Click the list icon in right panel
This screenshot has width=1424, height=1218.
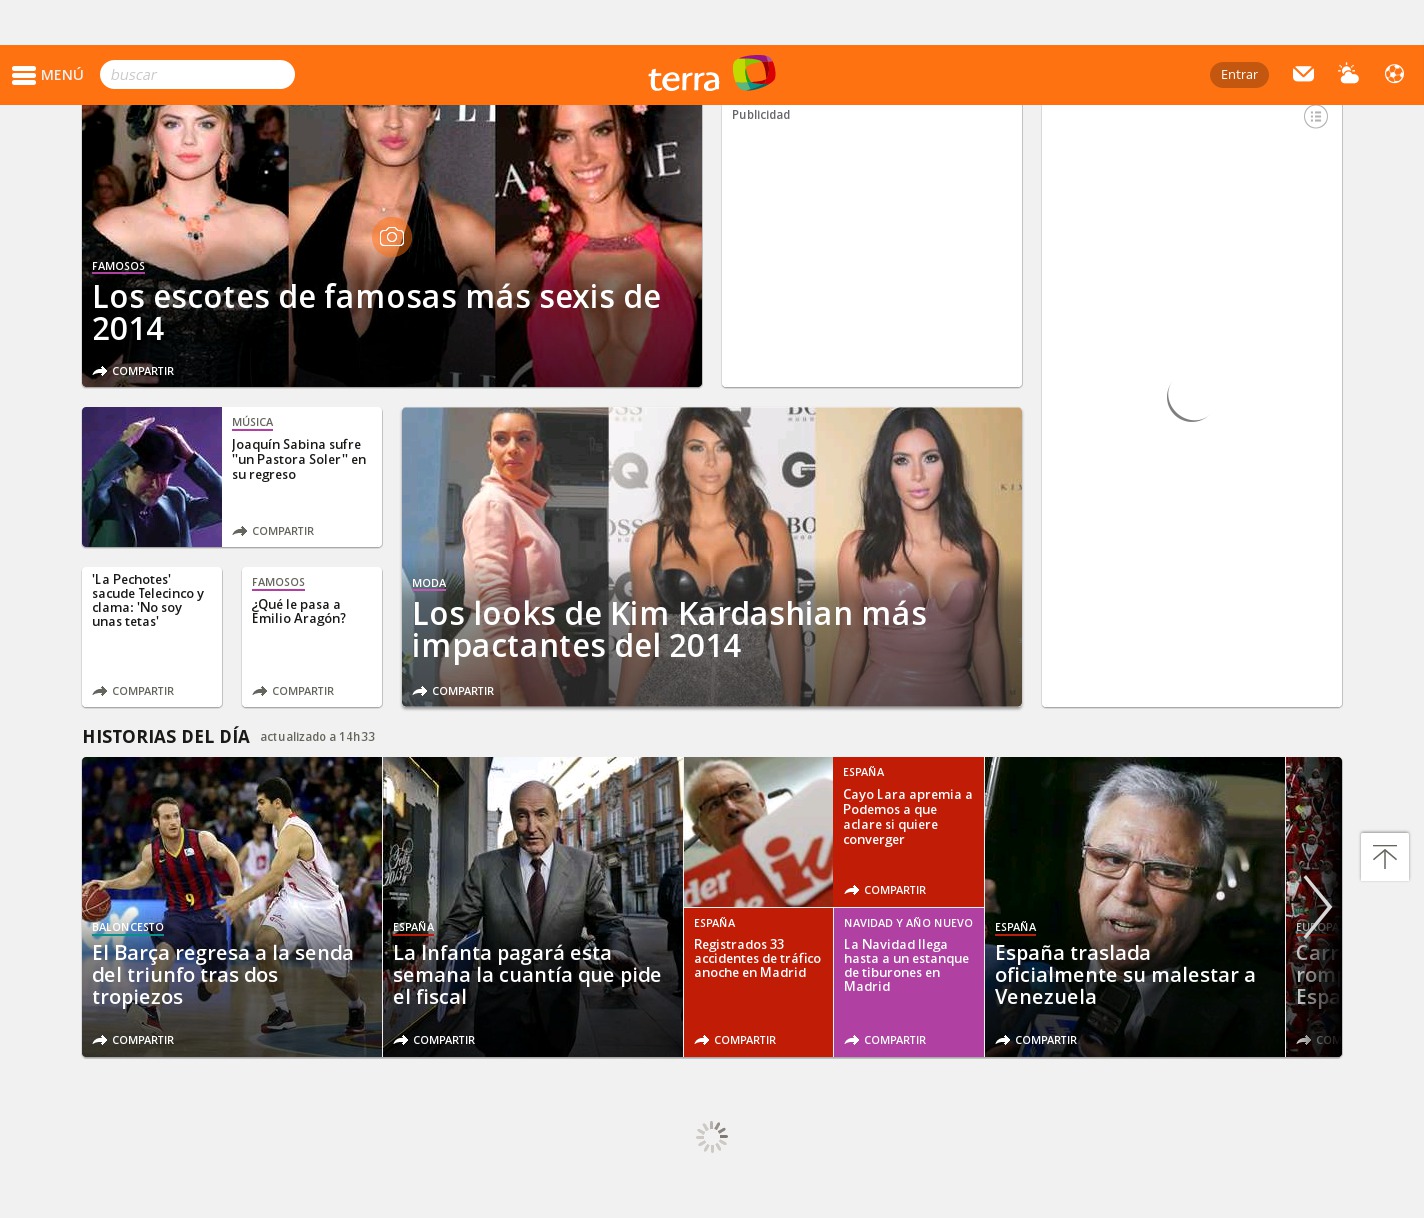click(x=1315, y=117)
